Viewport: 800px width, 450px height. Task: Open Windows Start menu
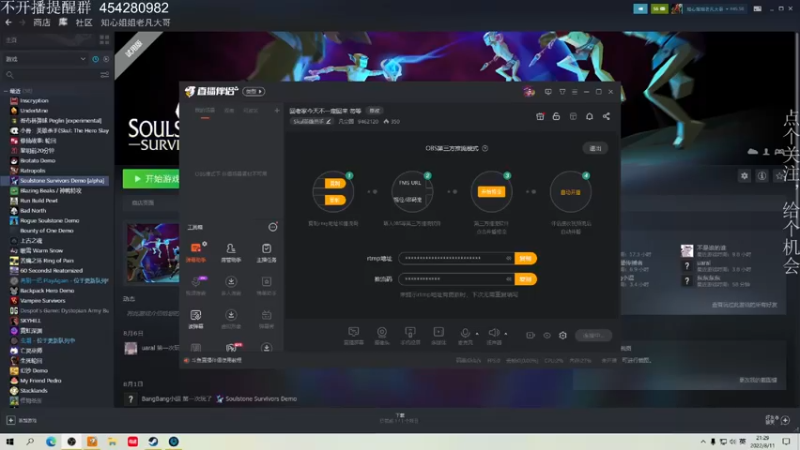click(10, 442)
